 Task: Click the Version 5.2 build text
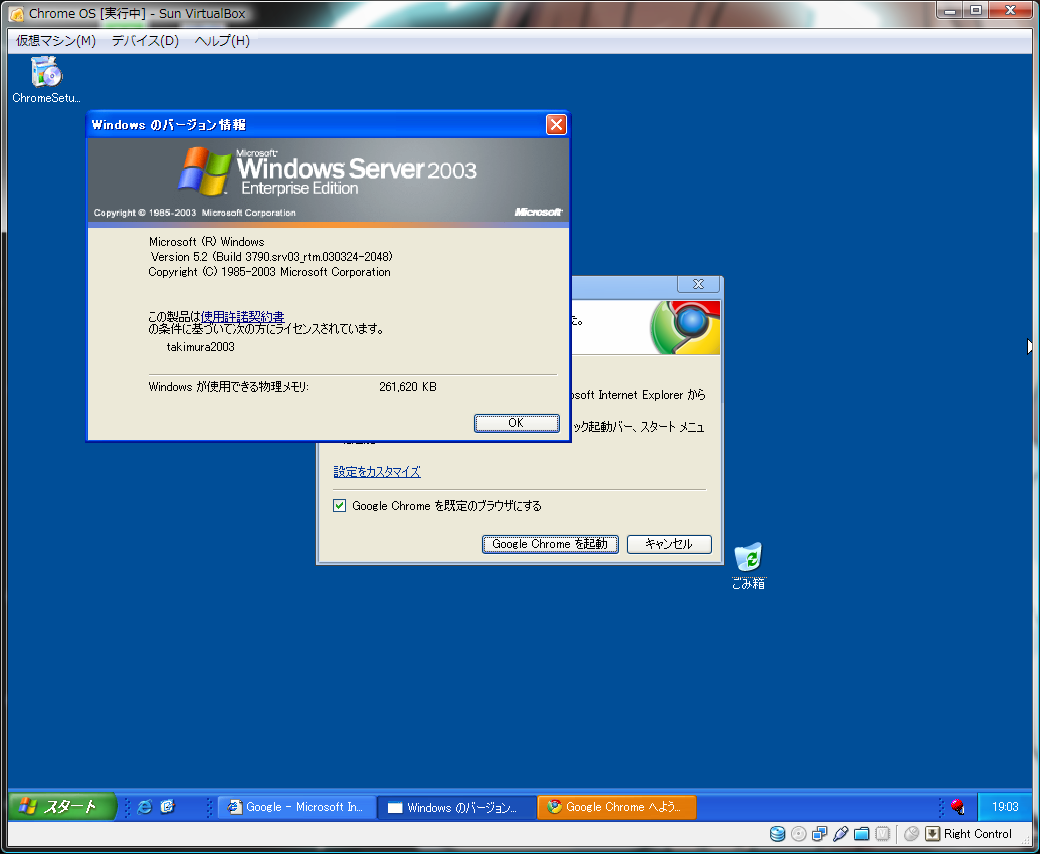pyautogui.click(x=271, y=257)
